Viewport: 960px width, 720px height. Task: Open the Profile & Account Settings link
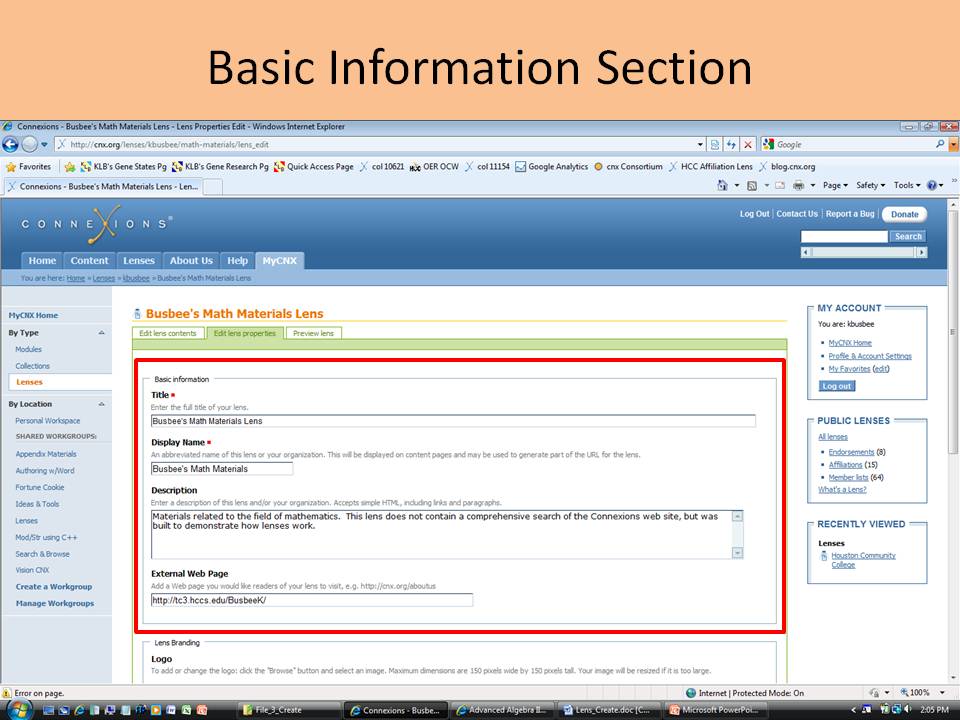pos(869,356)
